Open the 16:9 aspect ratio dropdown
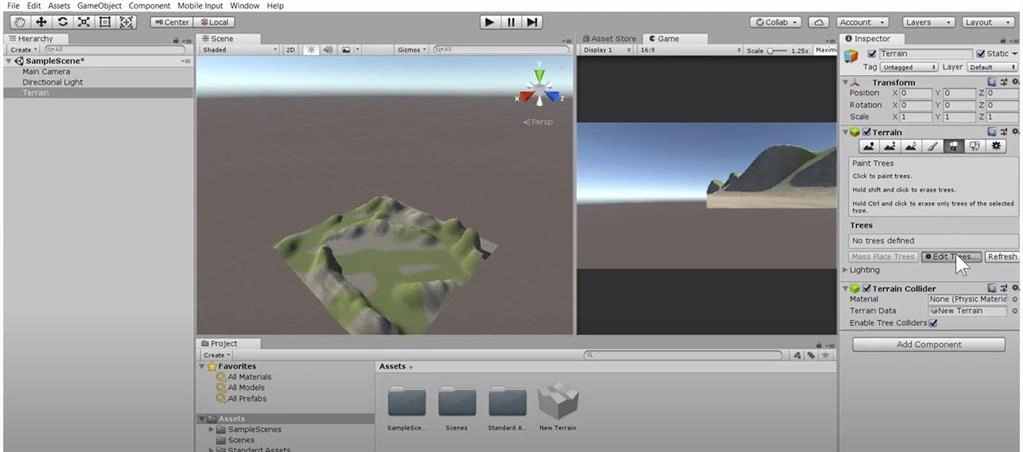This screenshot has width=1023, height=452. pos(690,50)
